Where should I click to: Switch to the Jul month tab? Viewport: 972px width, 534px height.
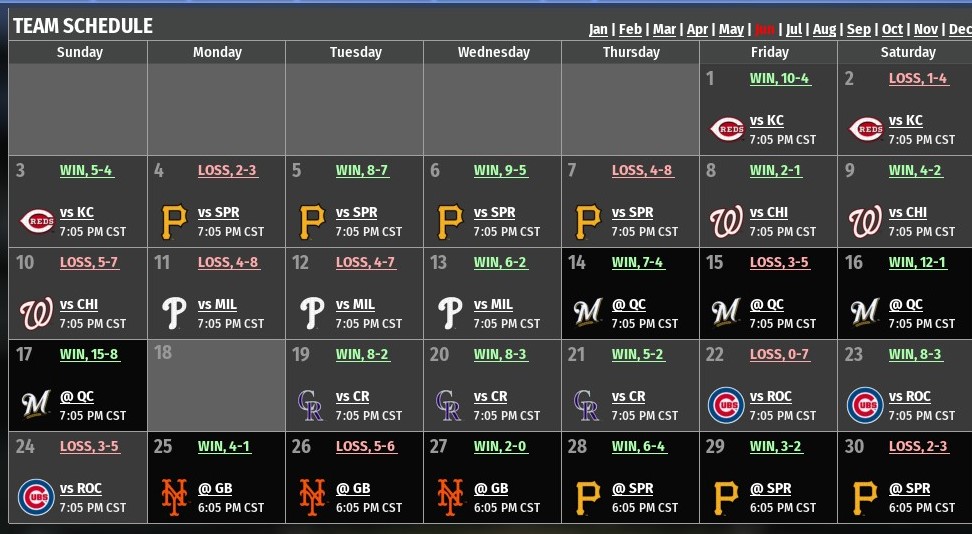(794, 30)
